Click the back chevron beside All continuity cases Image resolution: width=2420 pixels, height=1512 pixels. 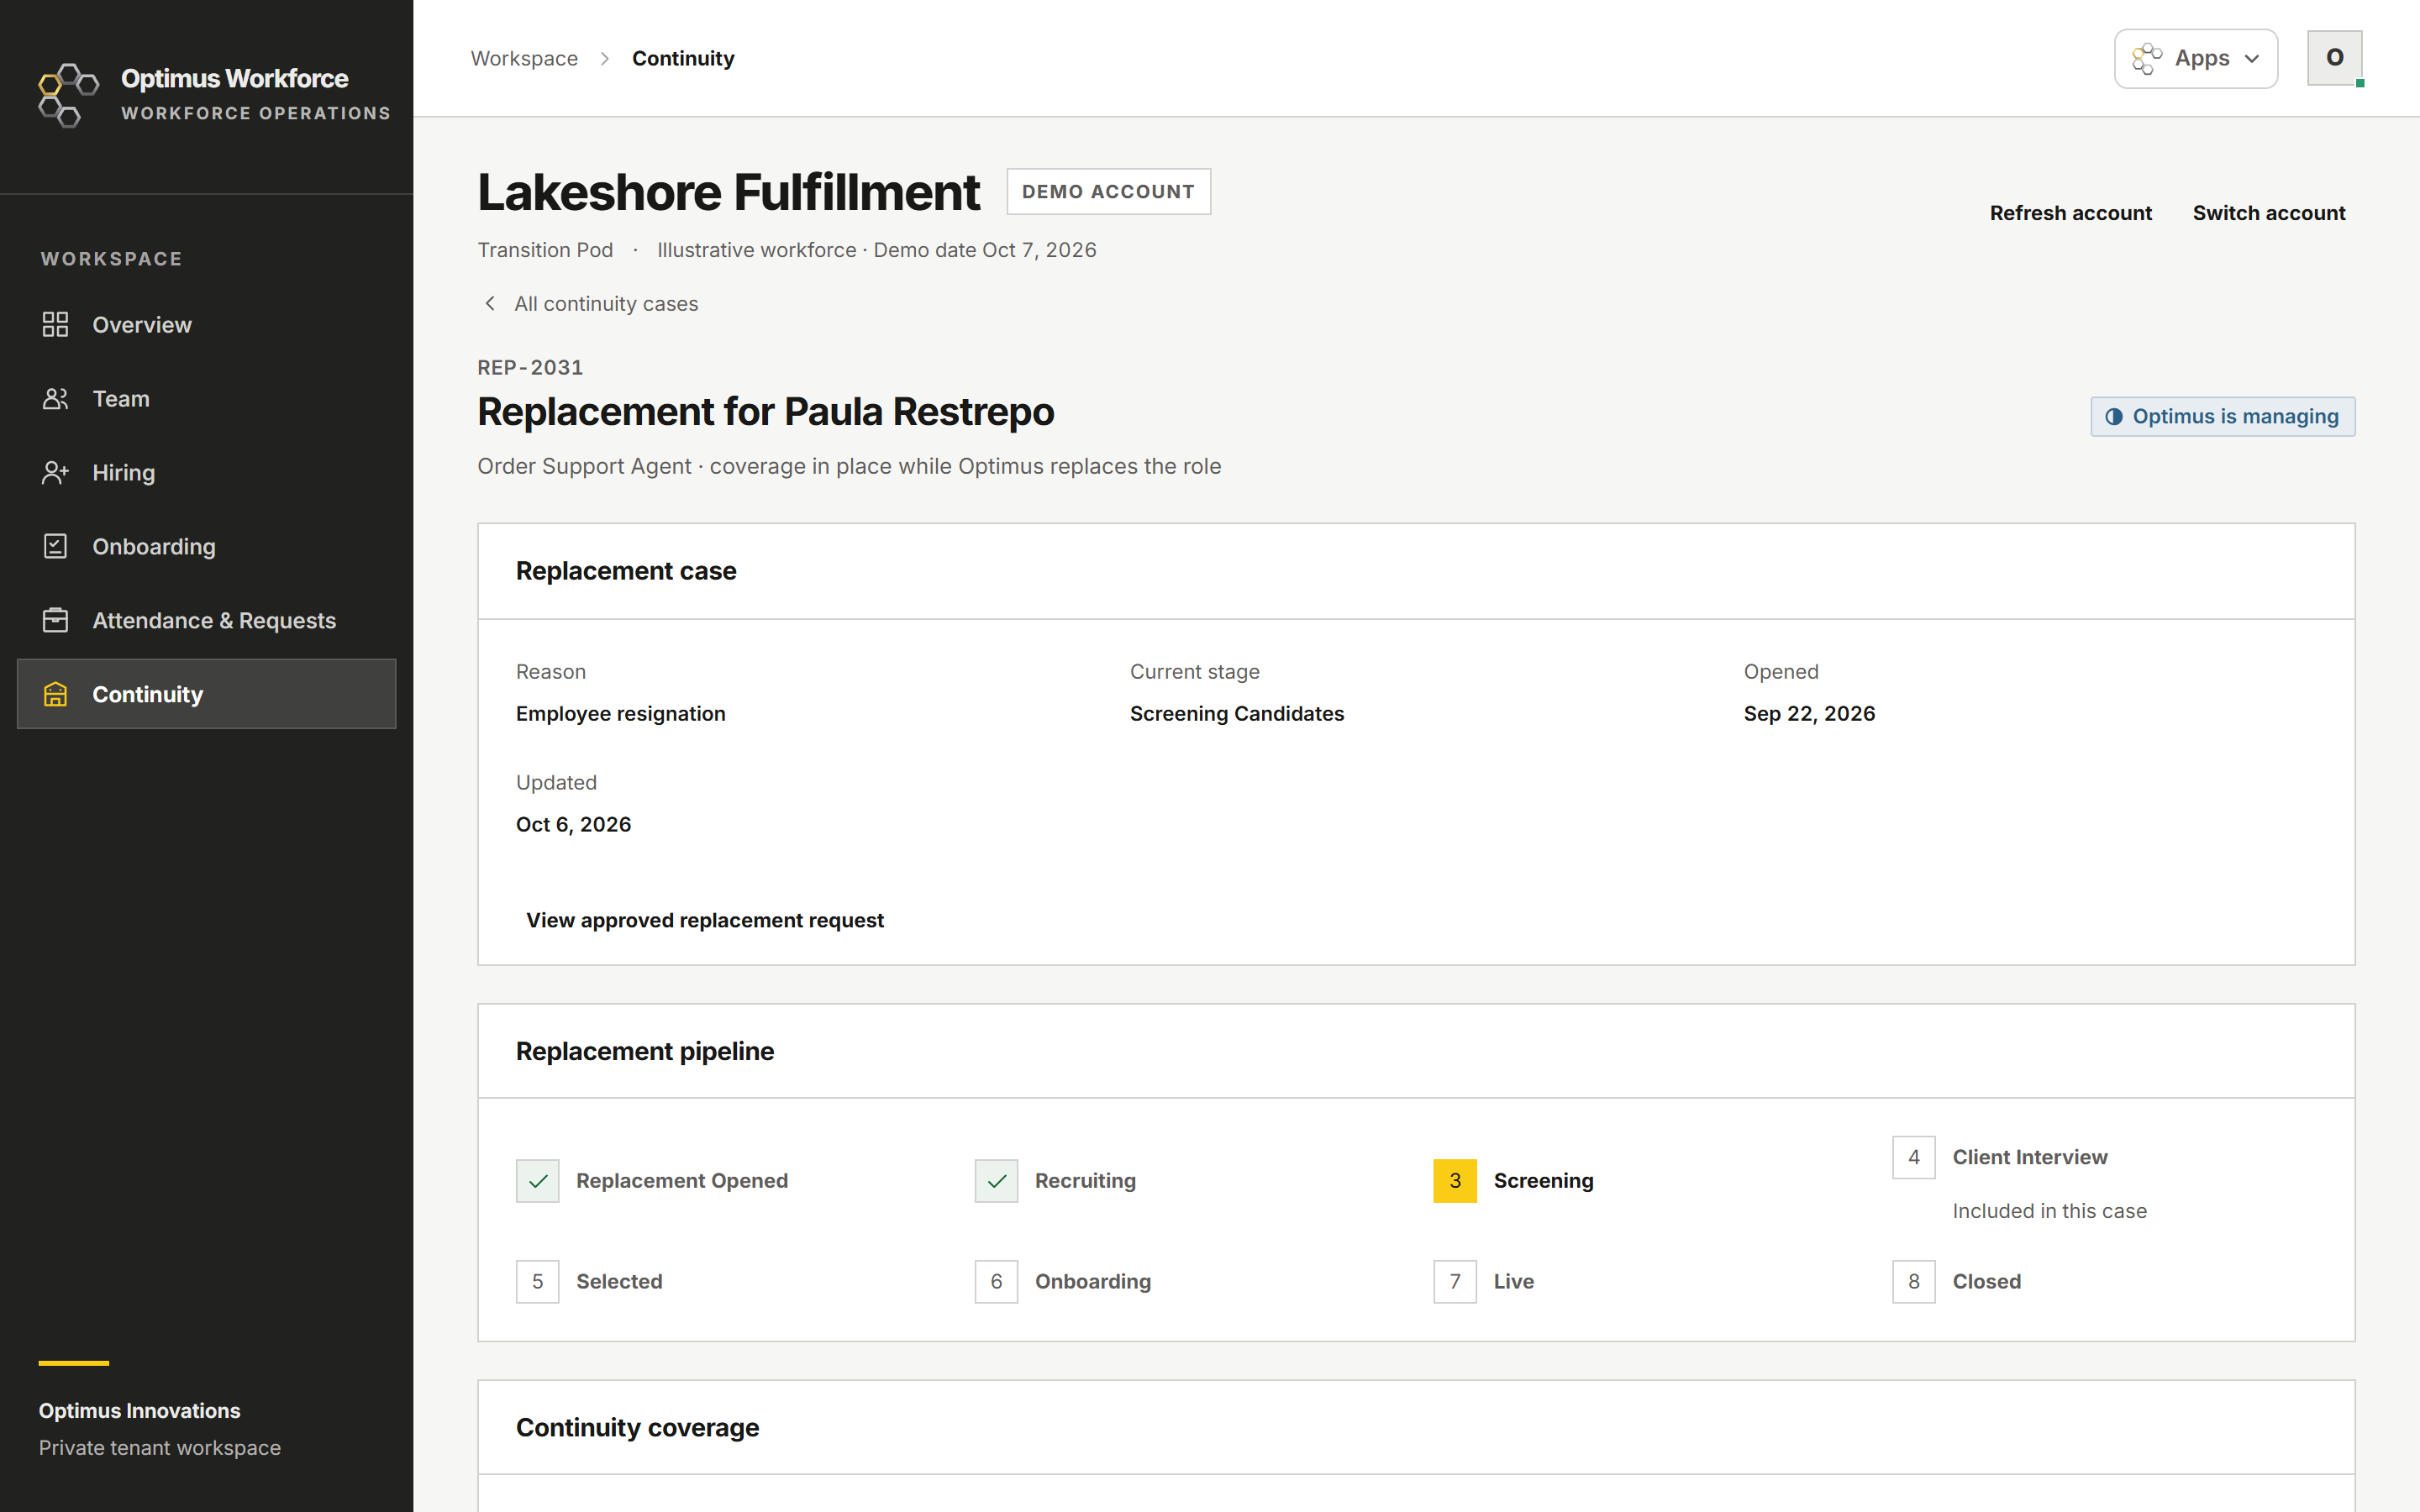click(x=490, y=303)
